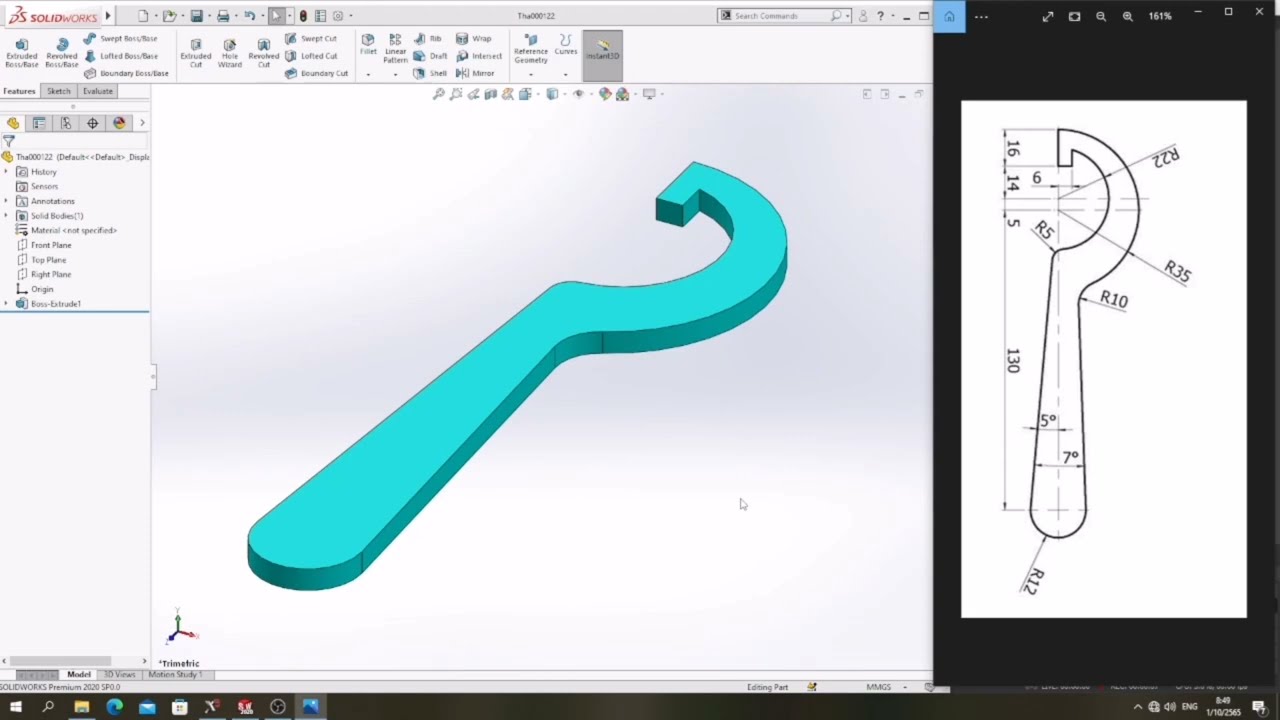Activate the Revolved Cut tool
Image resolution: width=1280 pixels, height=720 pixels.
264,53
